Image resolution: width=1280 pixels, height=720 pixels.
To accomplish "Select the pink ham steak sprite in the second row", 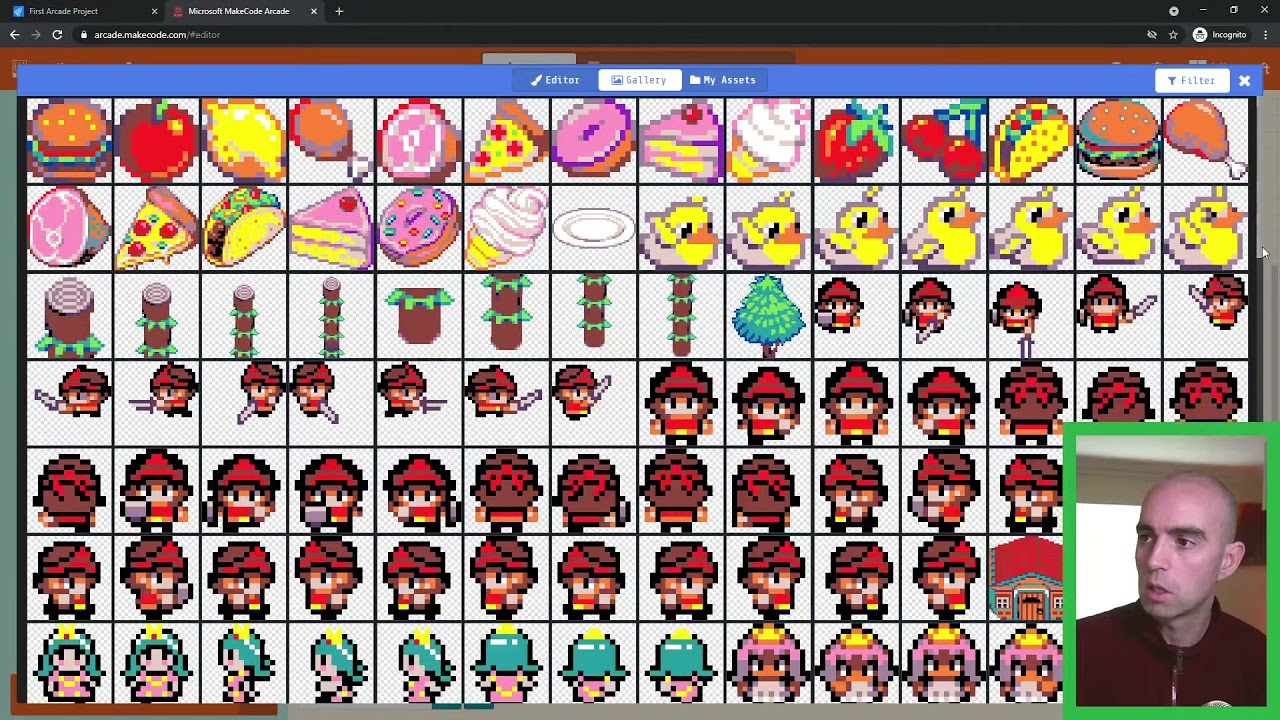I will (70, 228).
